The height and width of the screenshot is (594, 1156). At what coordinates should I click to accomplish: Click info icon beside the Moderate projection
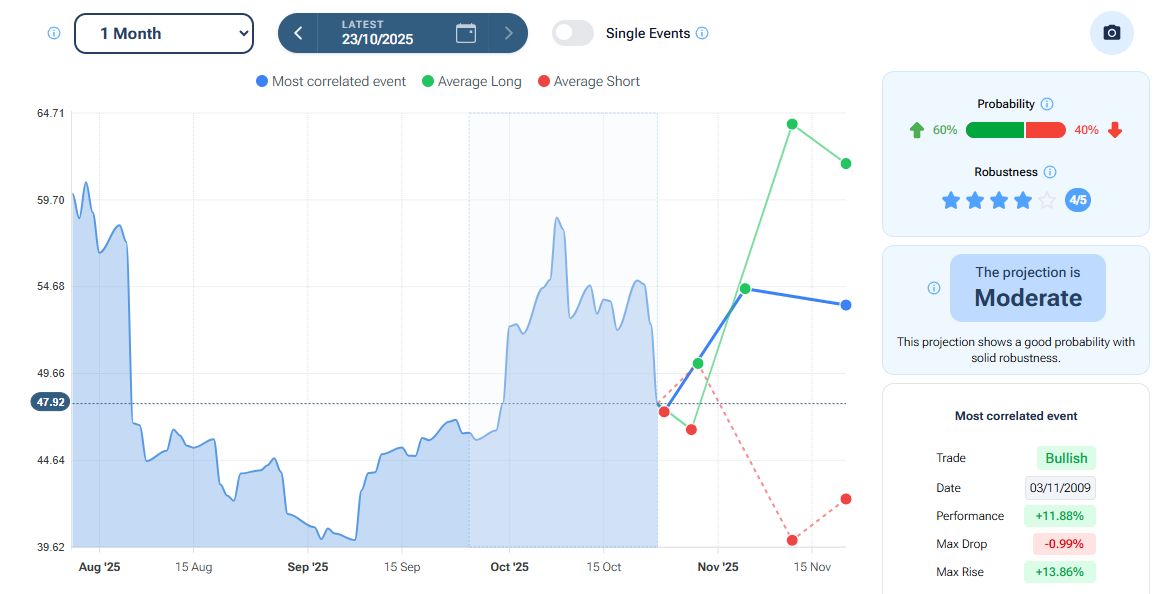934,288
